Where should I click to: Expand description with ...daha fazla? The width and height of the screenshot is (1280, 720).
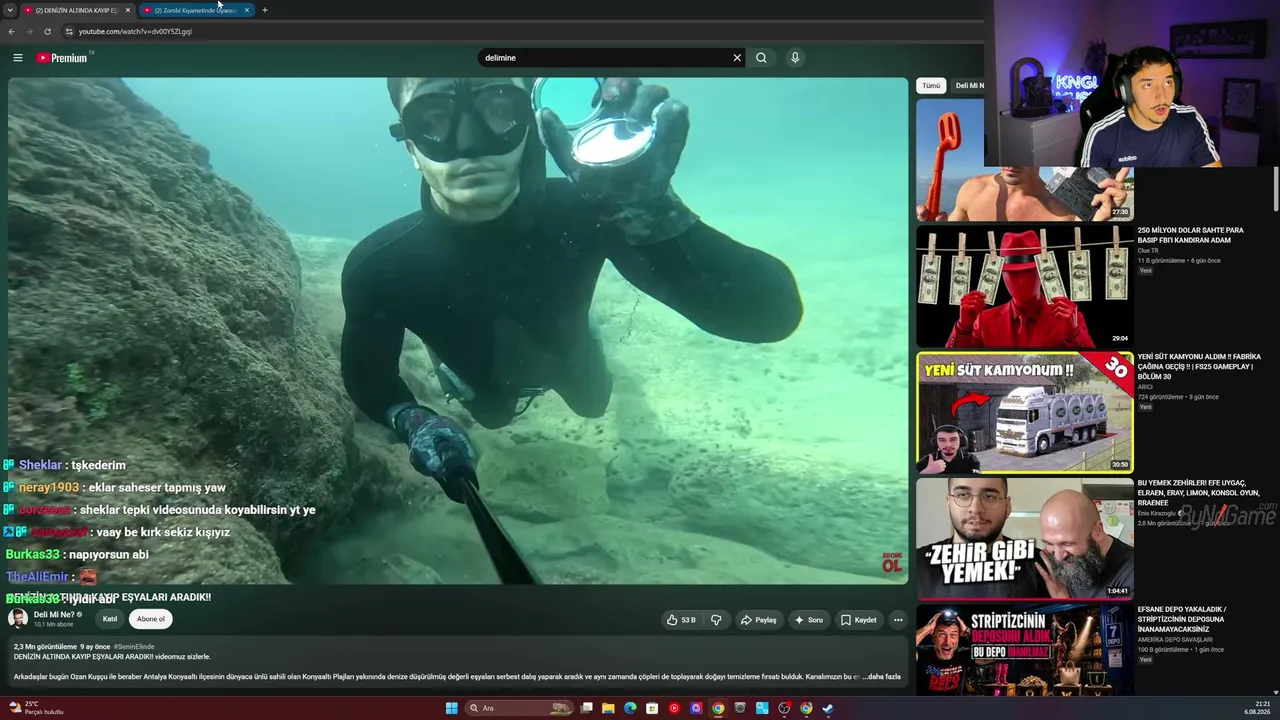[x=881, y=677]
